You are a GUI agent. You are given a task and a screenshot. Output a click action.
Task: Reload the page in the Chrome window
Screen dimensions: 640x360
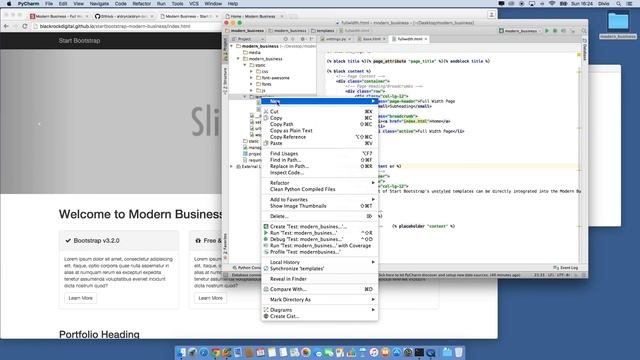click(25, 26)
